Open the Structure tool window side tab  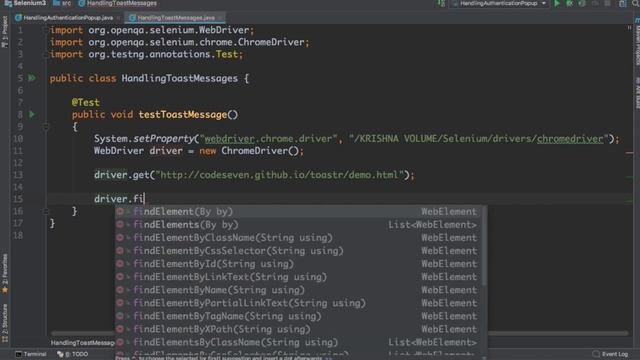pyautogui.click(x=4, y=322)
